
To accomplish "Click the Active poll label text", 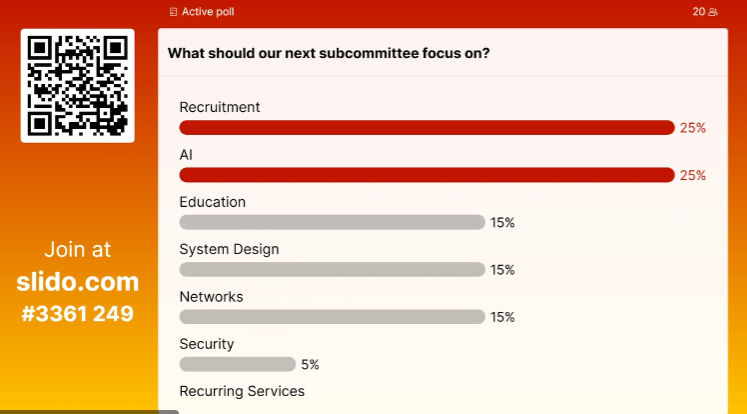I will [x=208, y=12].
